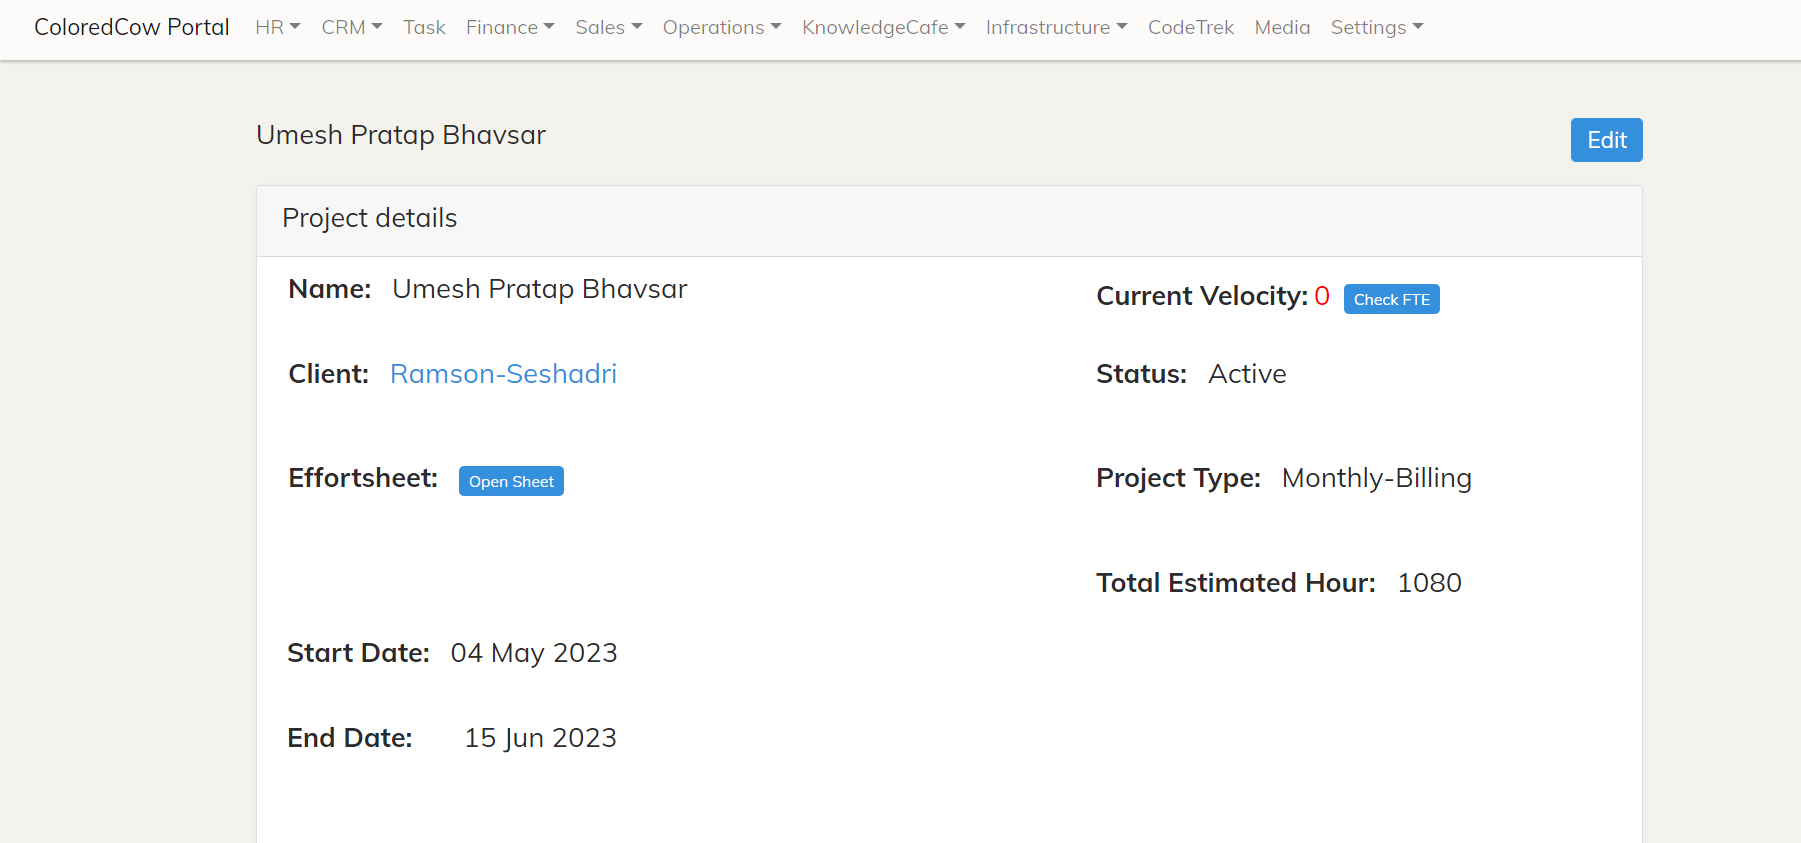Click the Project details panel header
This screenshot has width=1801, height=843.
(x=369, y=218)
